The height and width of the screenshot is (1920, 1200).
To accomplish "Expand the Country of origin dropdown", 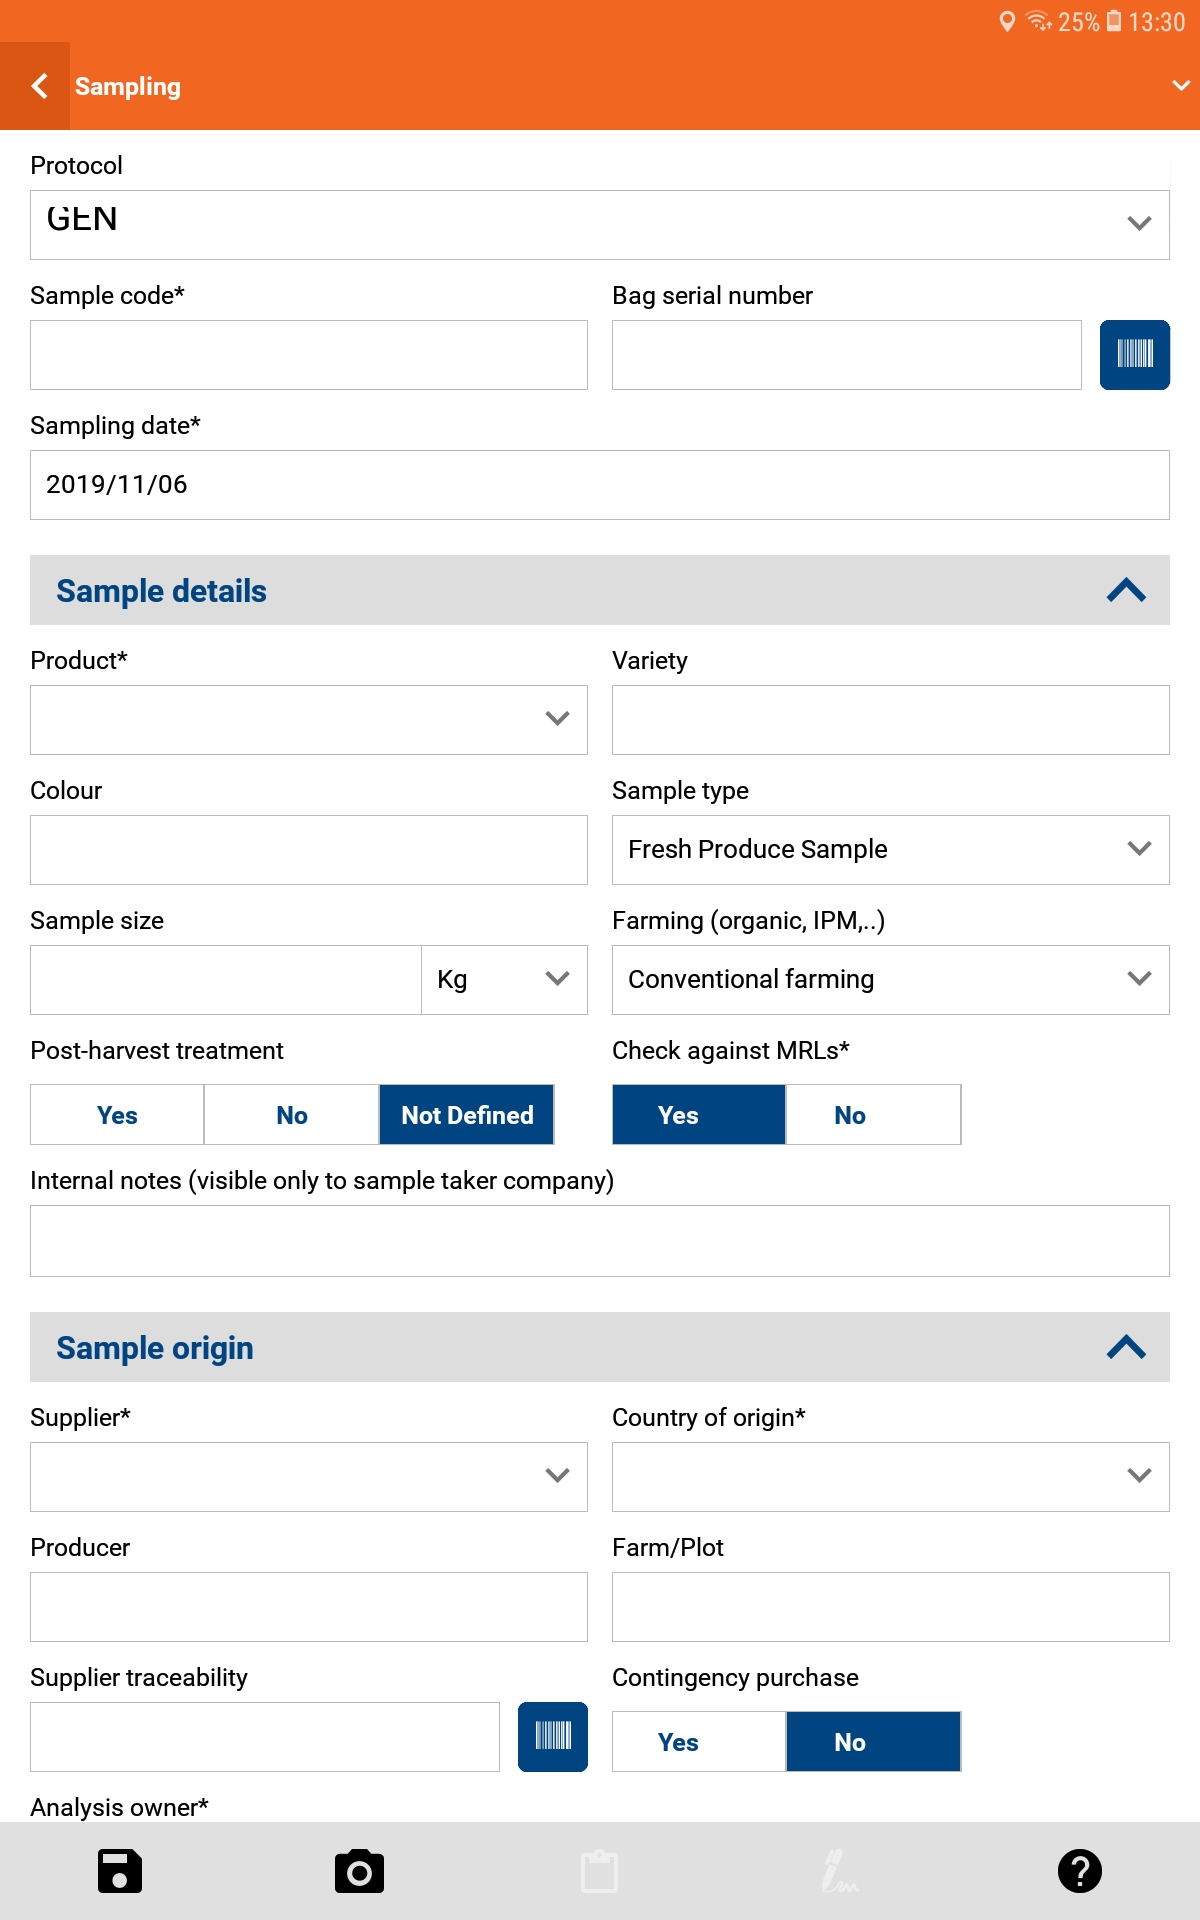I will (x=890, y=1477).
